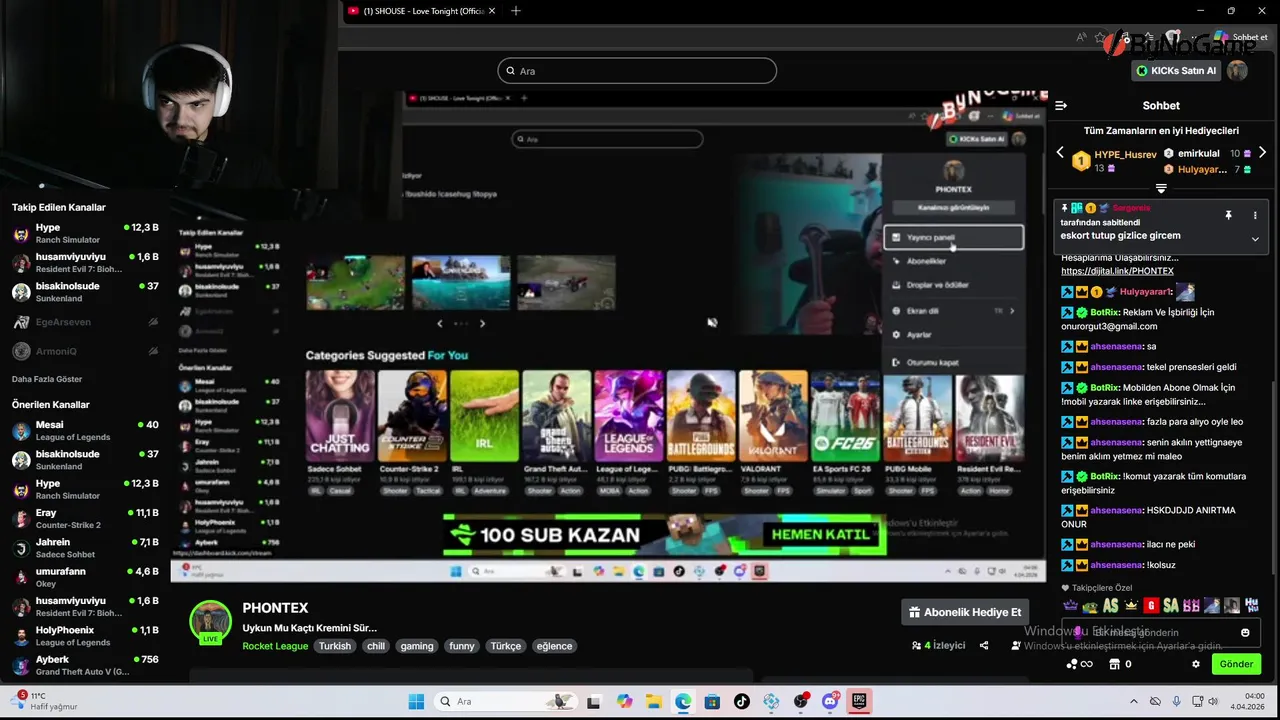Open a new browser tab with plus
Screen dimensions: 1280x720
pyautogui.click(x=516, y=11)
